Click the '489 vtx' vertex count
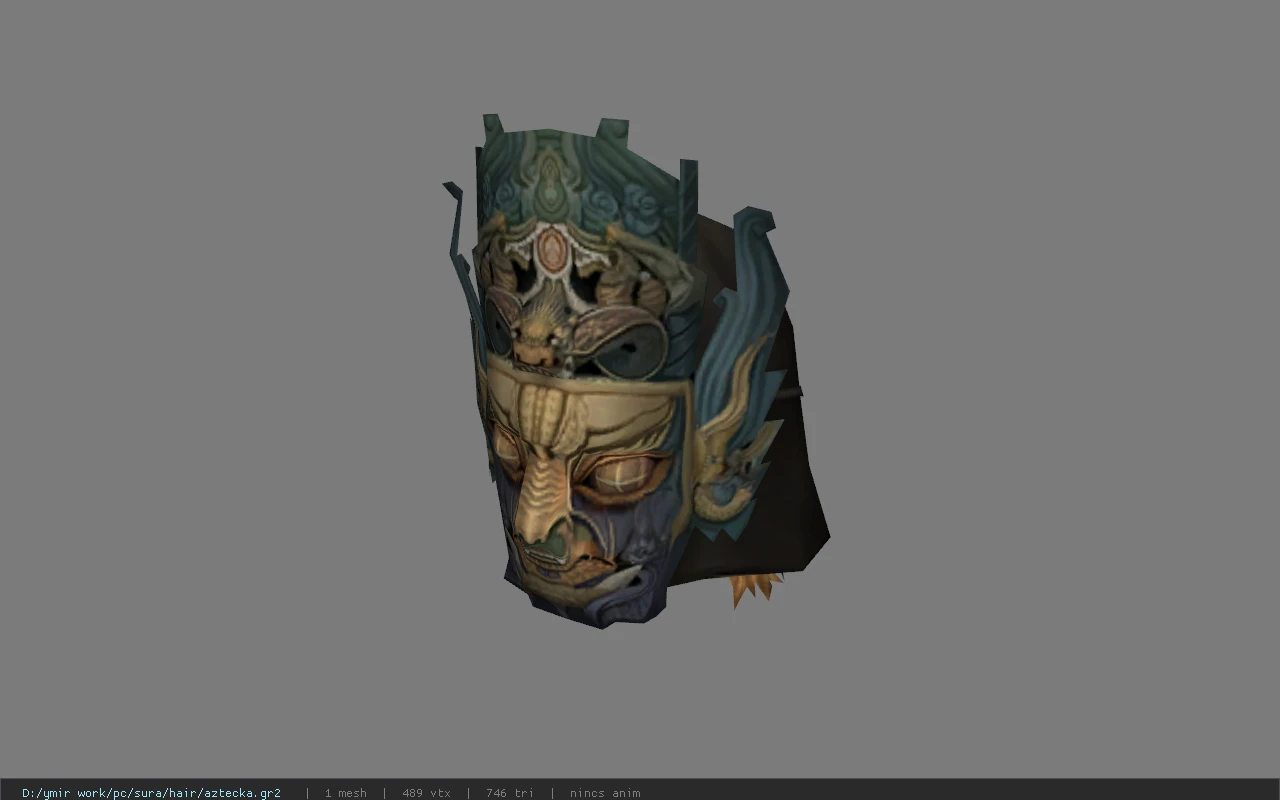 click(x=426, y=793)
